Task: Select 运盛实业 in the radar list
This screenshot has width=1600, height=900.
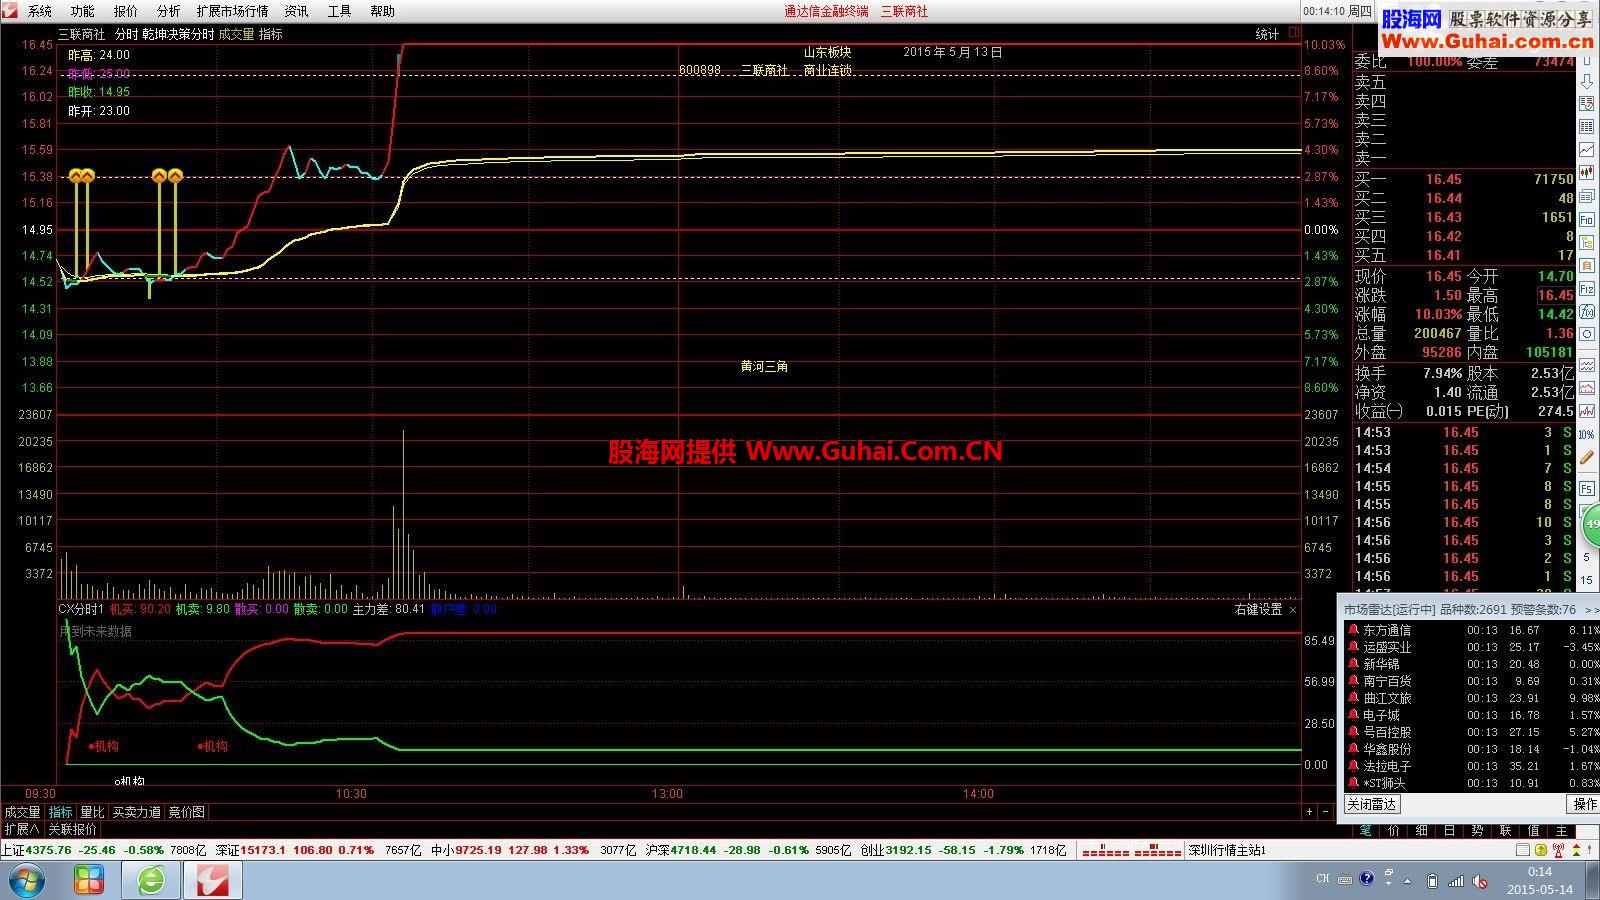Action: point(1386,647)
